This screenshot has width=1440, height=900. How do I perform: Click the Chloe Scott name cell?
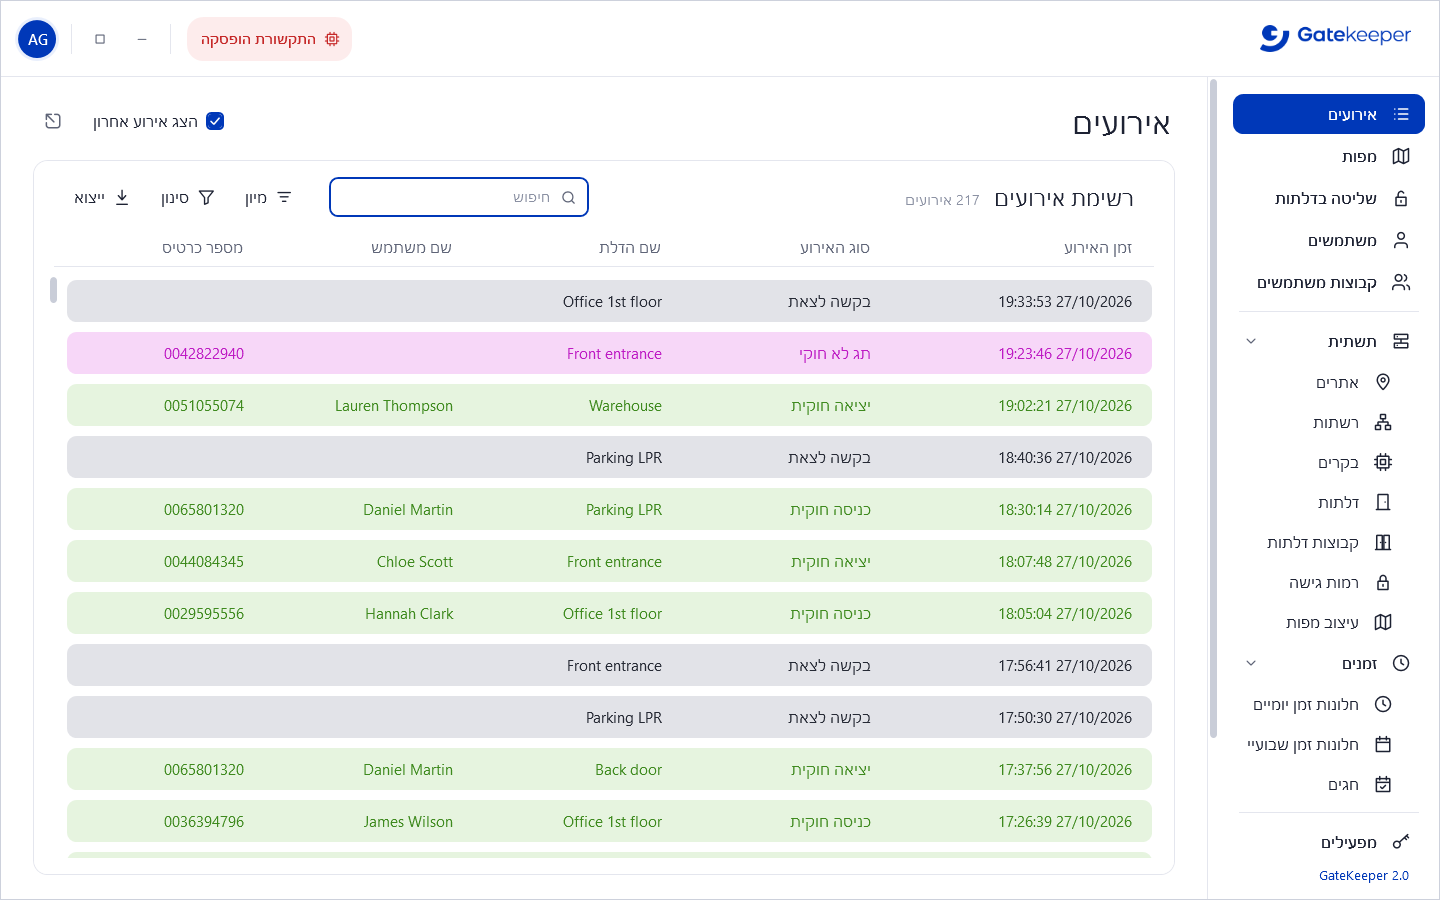[415, 561]
